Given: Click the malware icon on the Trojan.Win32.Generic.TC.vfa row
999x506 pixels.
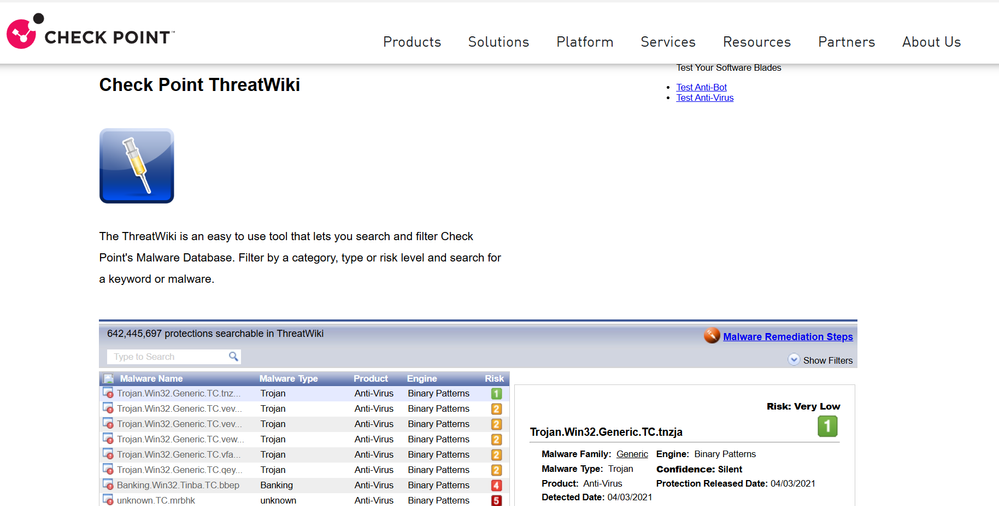Looking at the screenshot, I should 108,454.
